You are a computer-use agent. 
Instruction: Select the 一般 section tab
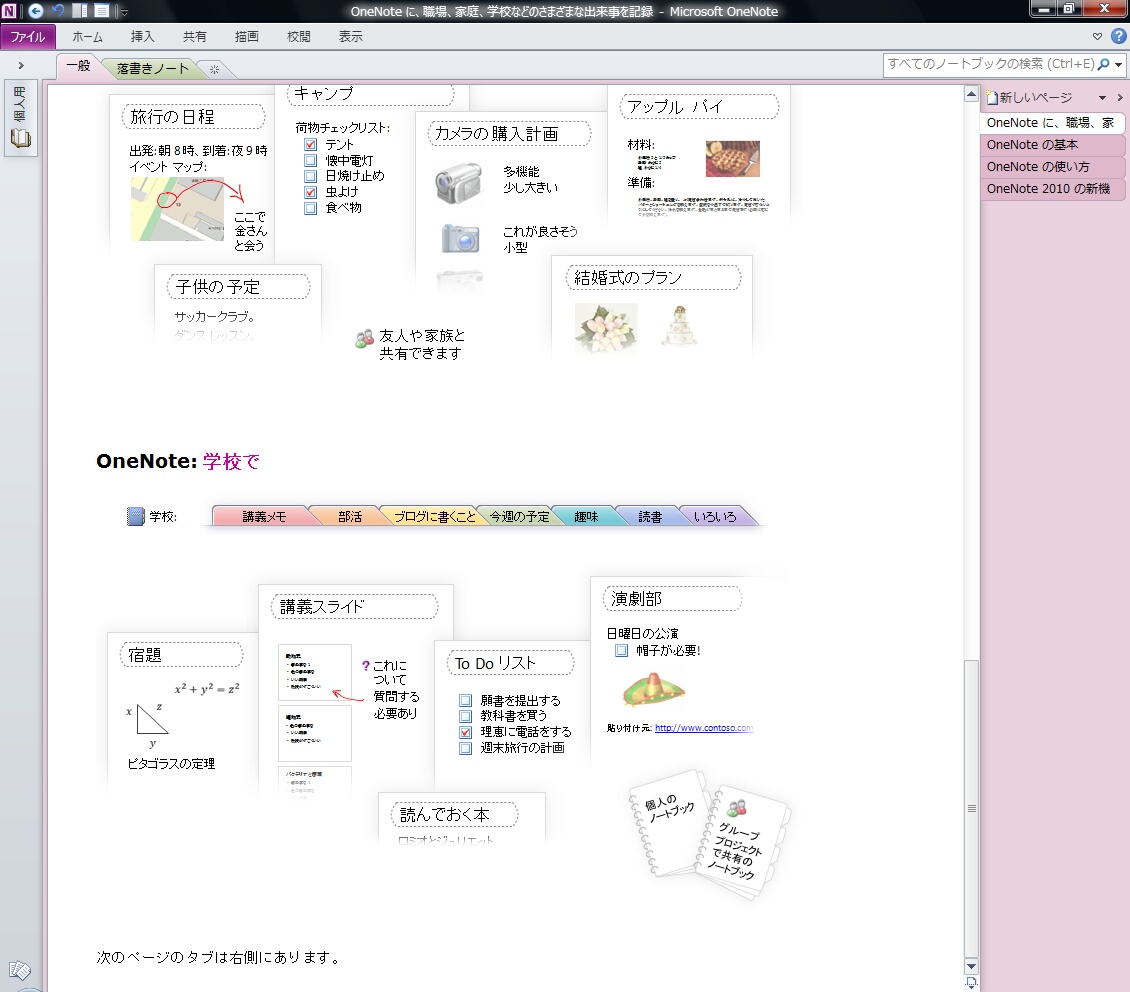click(78, 66)
